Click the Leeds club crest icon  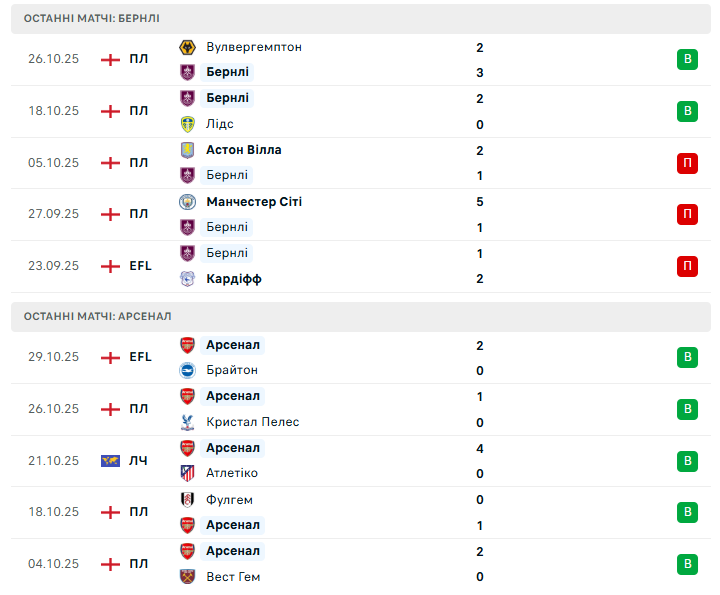tap(186, 124)
